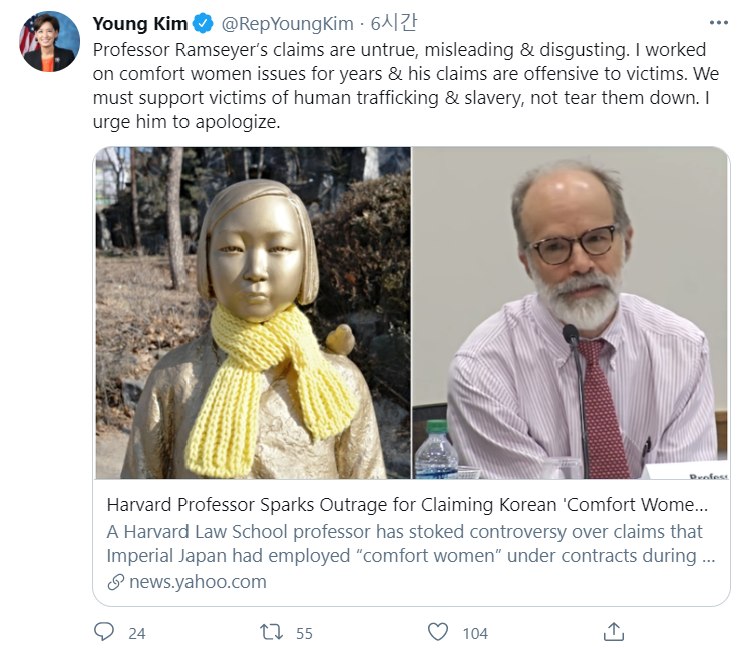The image size is (744, 650).
Task: Click the Young Kim display name
Action: 139,23
